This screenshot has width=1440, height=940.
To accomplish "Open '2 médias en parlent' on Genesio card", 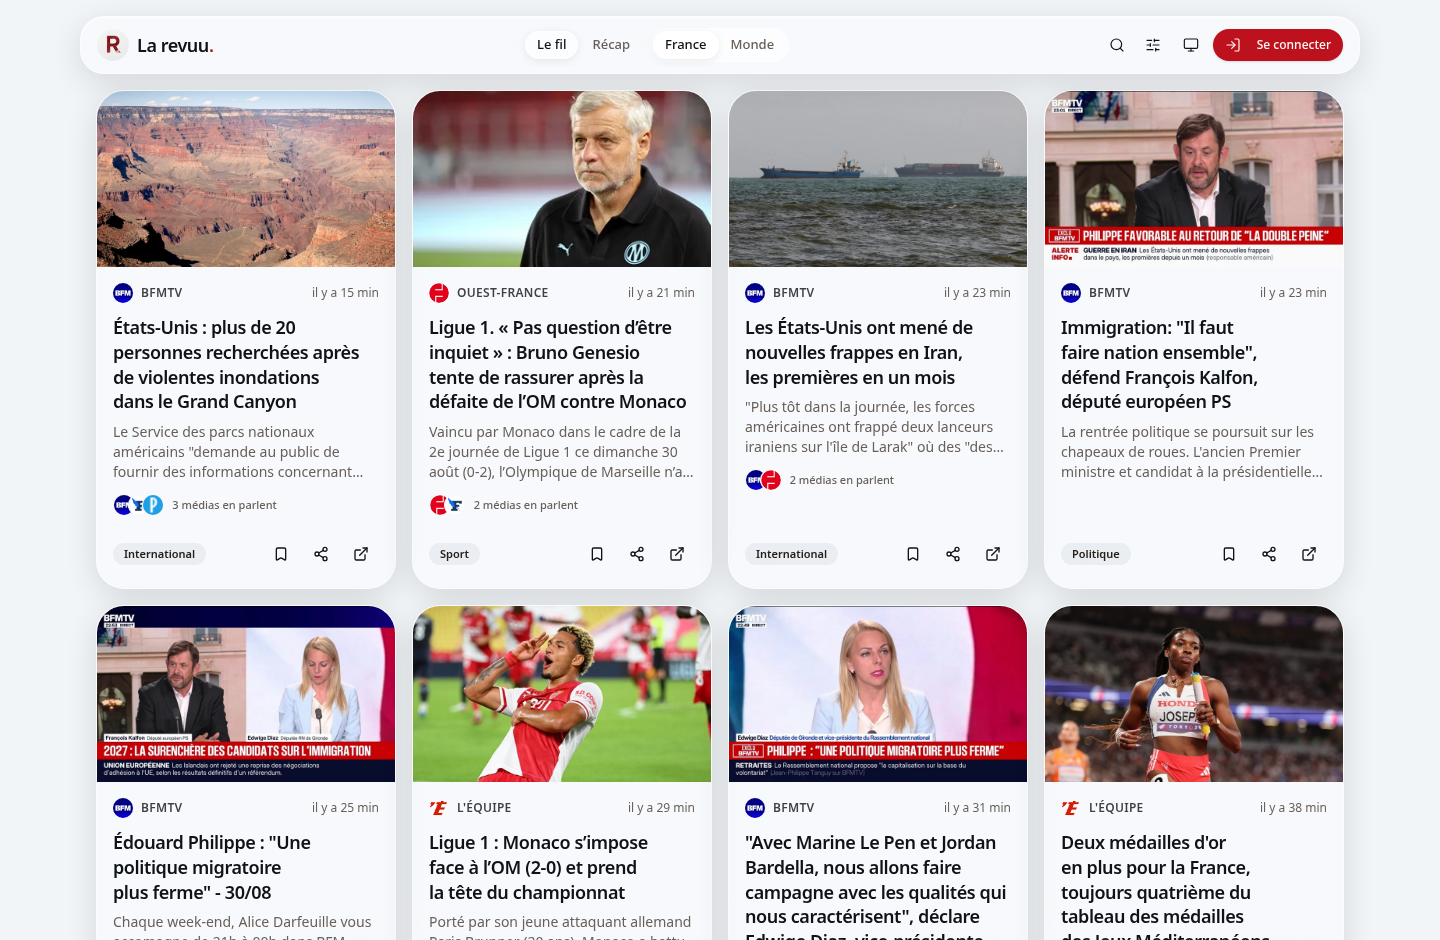I will [526, 505].
